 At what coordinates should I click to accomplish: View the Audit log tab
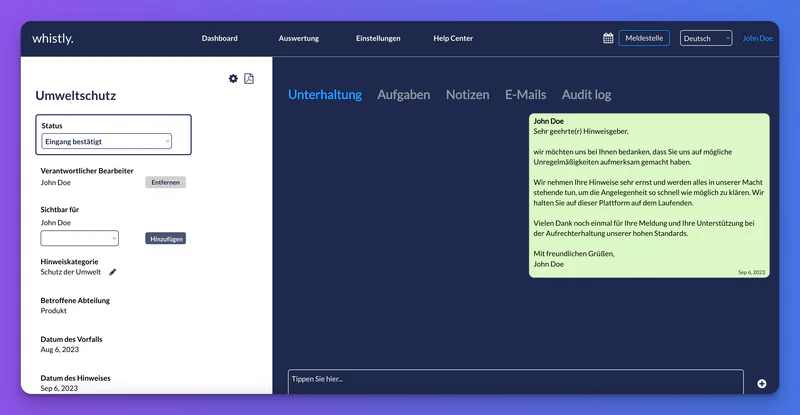click(x=586, y=94)
